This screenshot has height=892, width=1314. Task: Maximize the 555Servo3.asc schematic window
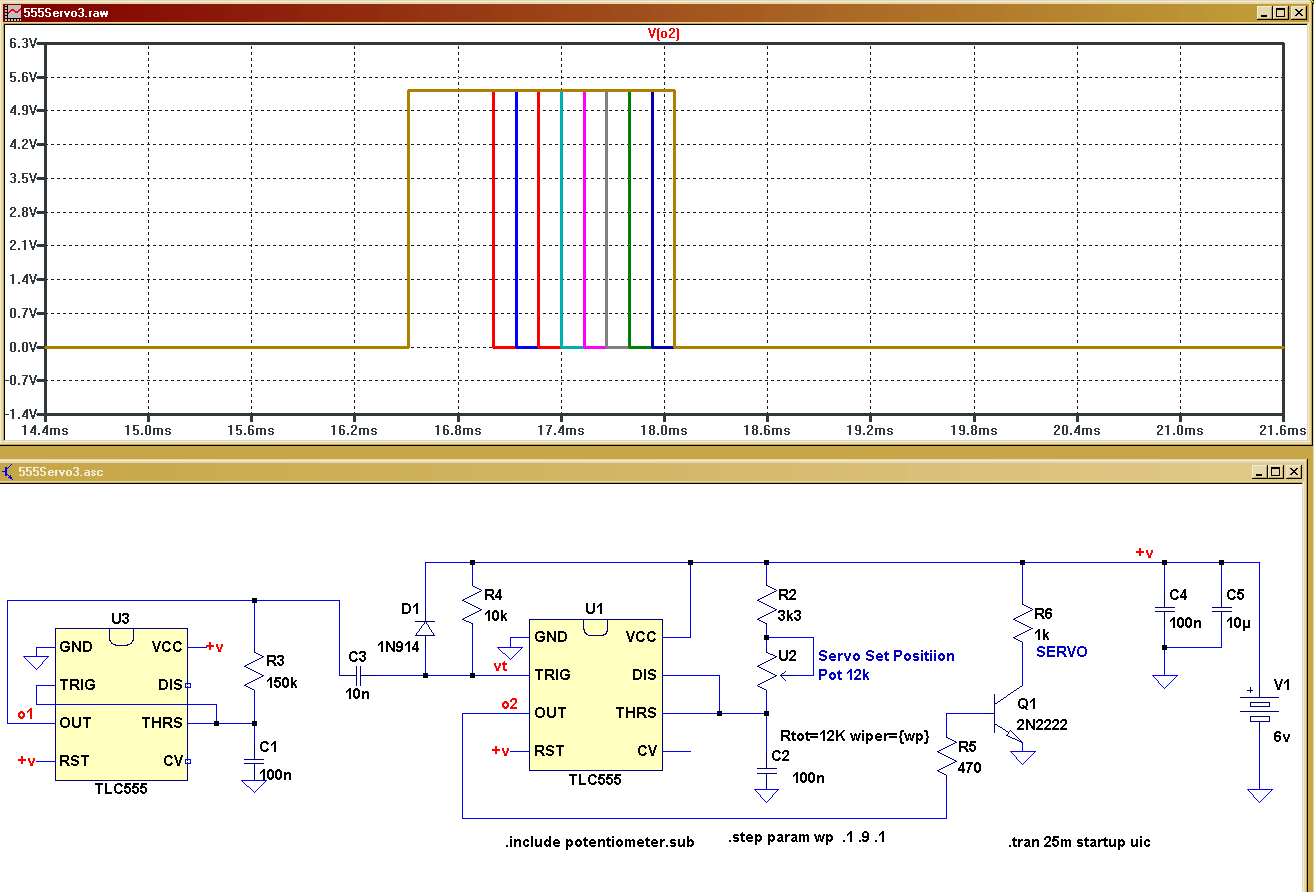pos(1276,471)
